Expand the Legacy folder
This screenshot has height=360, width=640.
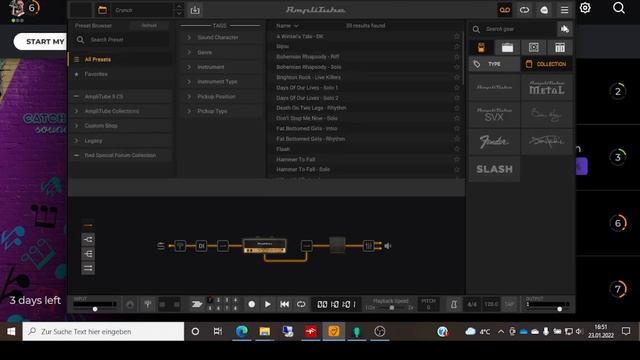pos(76,140)
